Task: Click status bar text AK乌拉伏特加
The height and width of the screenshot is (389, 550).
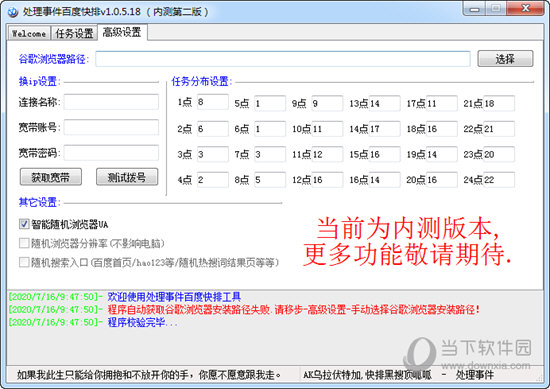Action: 367,375
